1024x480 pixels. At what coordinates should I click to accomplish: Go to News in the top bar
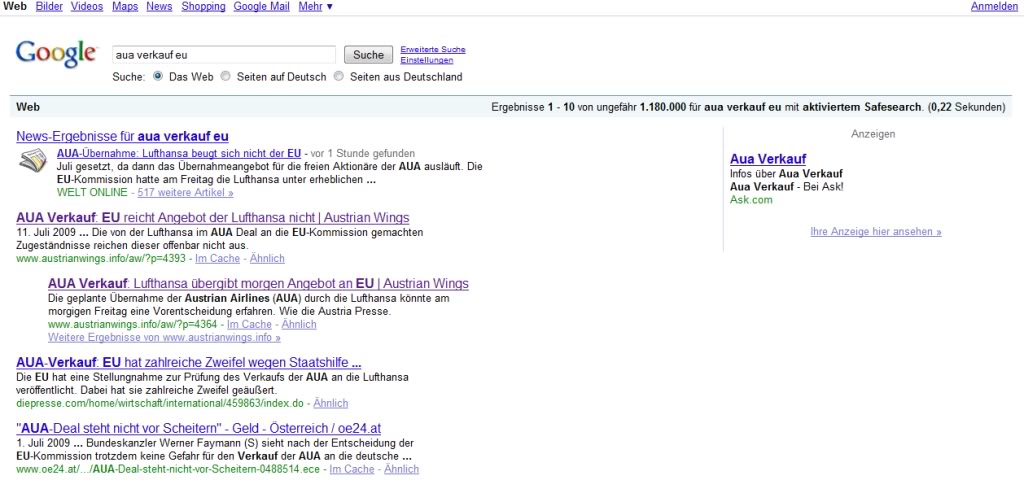coord(159,7)
